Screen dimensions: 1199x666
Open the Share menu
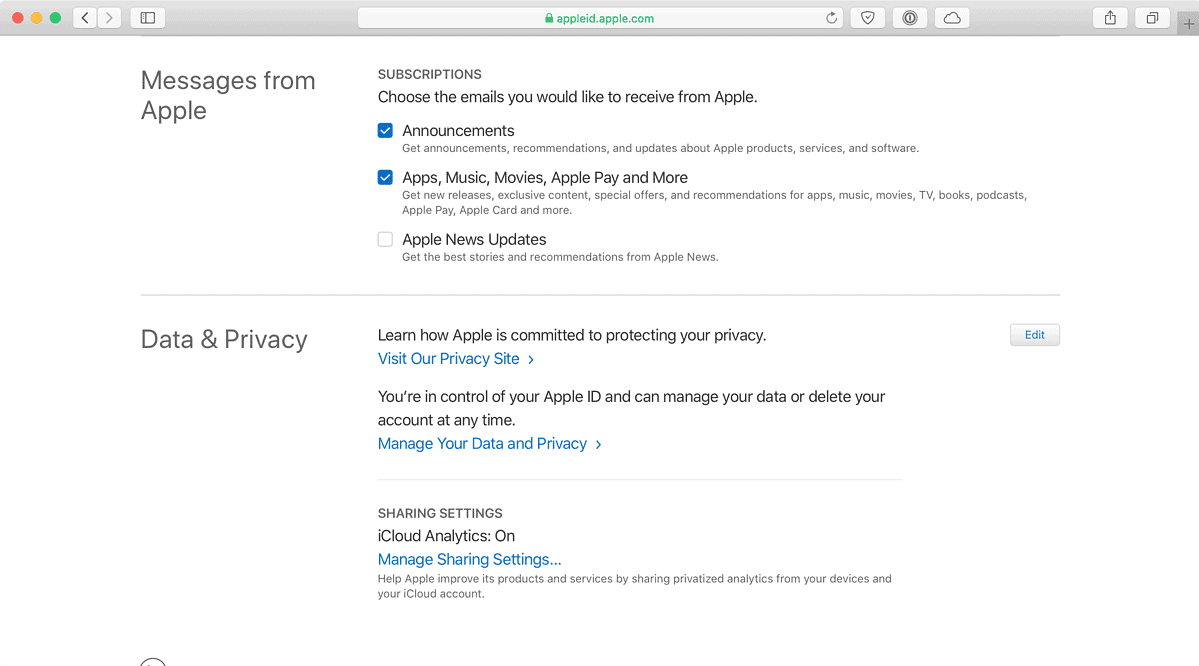click(1110, 18)
